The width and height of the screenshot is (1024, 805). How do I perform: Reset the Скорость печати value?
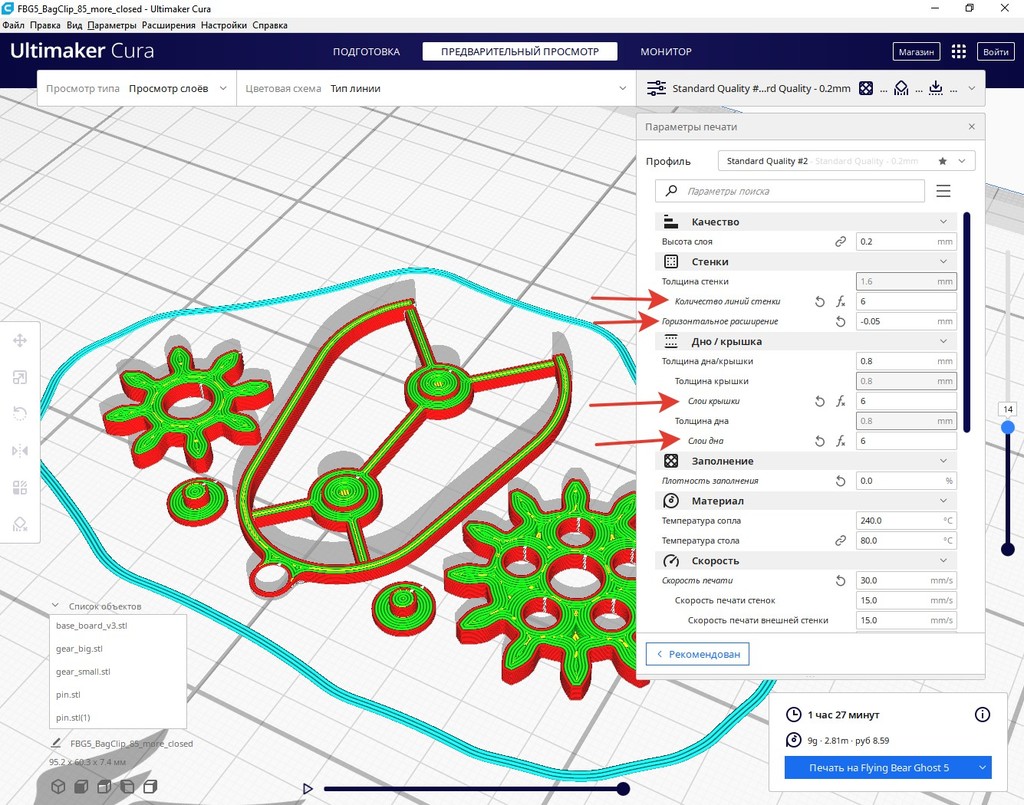click(840, 580)
